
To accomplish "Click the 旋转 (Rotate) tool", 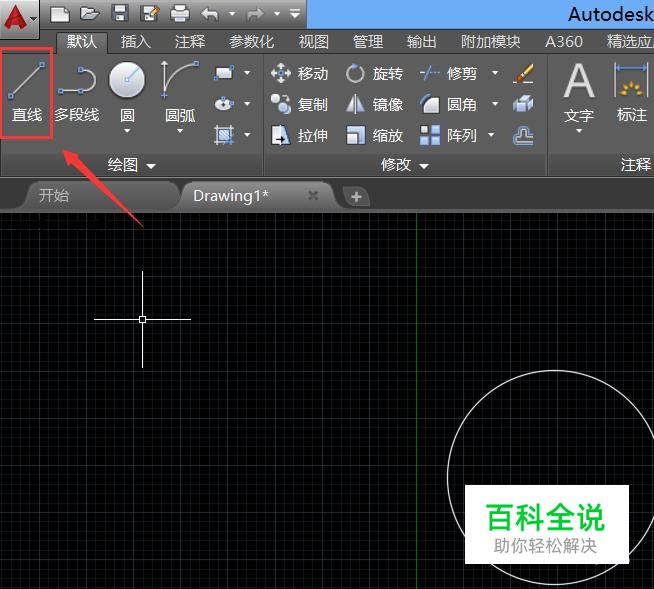I will pos(375,74).
